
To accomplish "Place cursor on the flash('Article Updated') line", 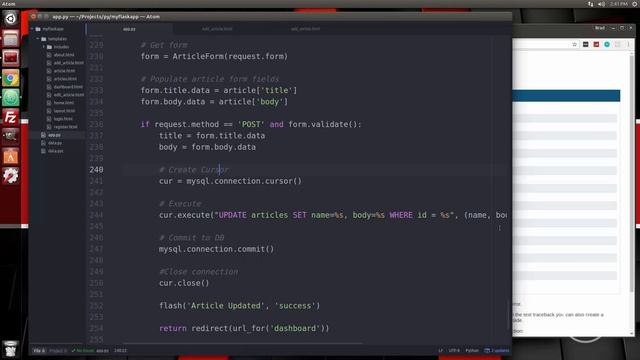I will (240, 305).
